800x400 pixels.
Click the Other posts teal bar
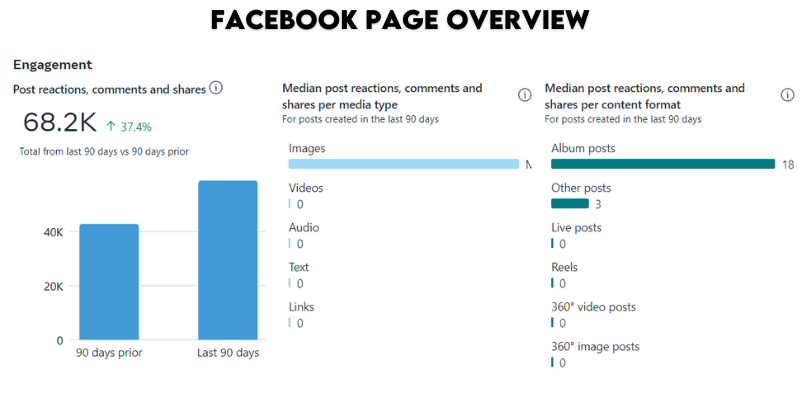click(570, 204)
